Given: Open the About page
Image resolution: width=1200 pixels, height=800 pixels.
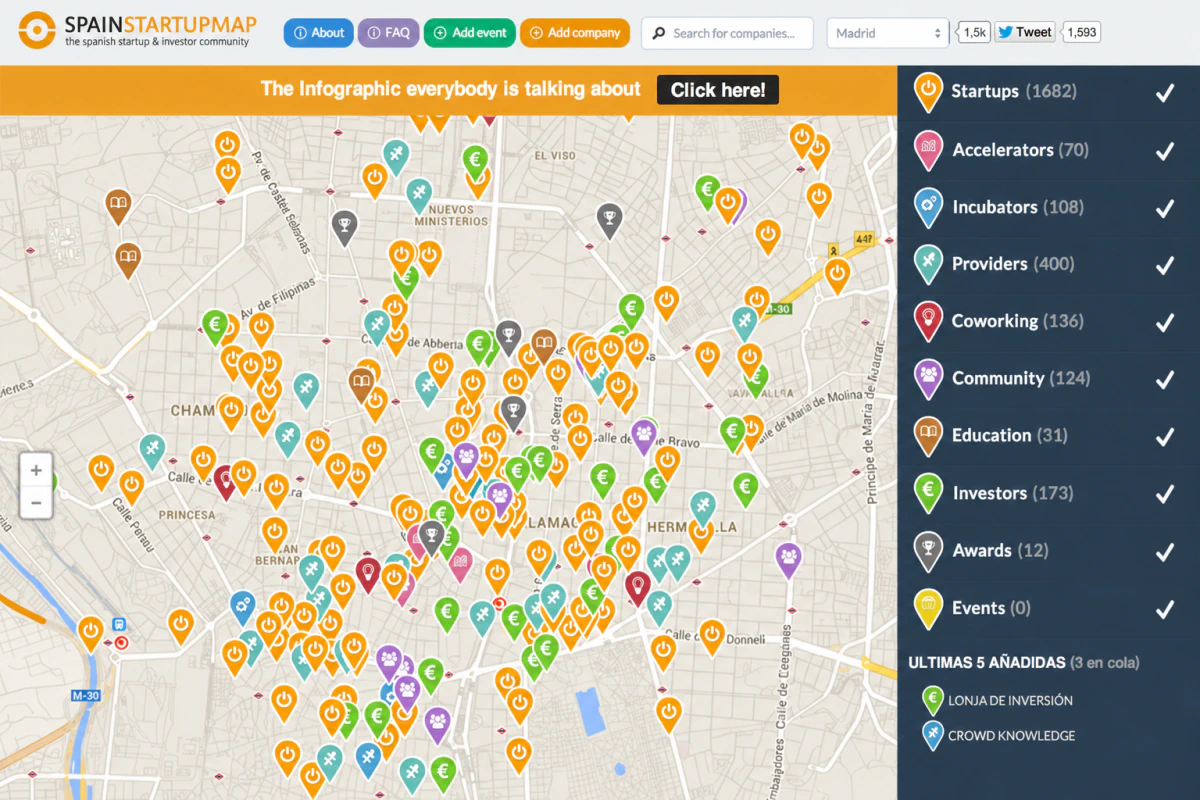Looking at the screenshot, I should (318, 33).
